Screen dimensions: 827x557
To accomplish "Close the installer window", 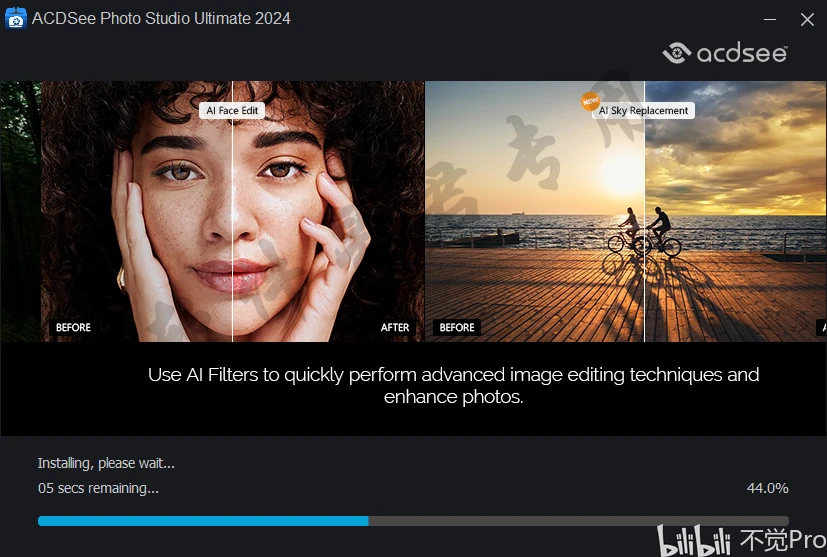I will pyautogui.click(x=807, y=20).
